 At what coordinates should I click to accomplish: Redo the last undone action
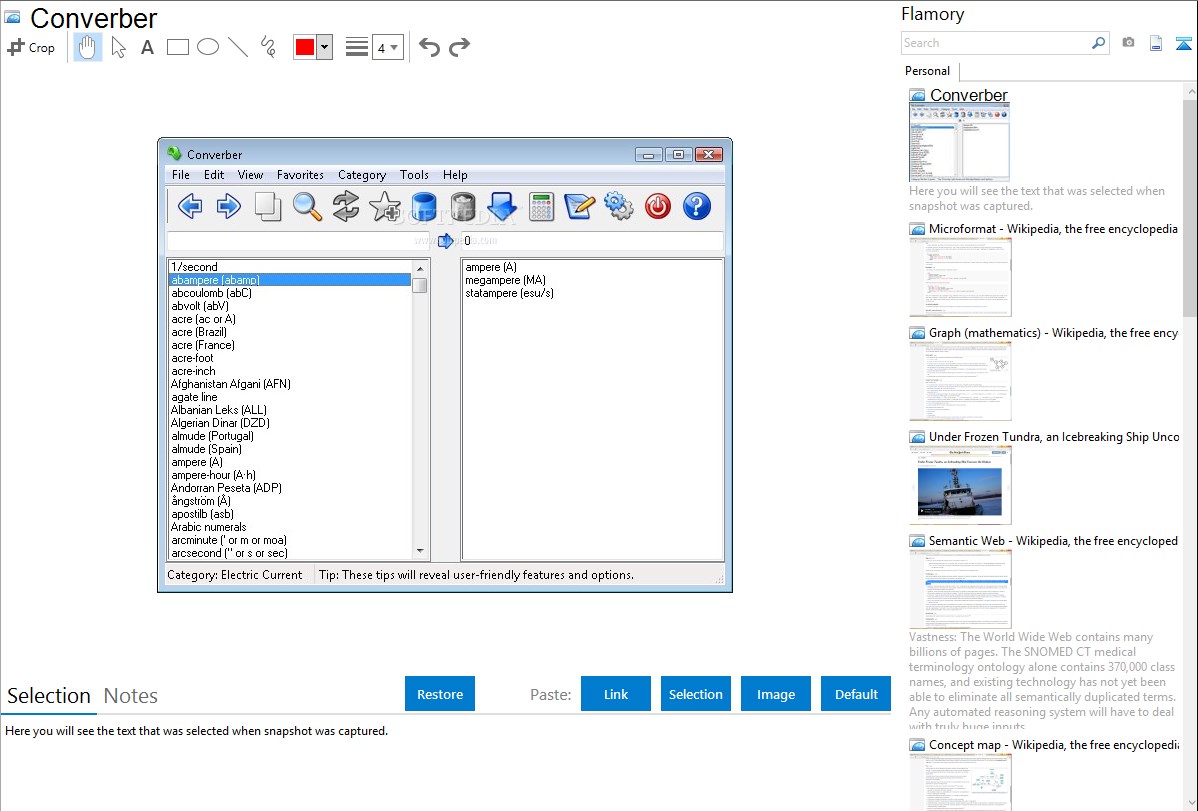(x=459, y=47)
